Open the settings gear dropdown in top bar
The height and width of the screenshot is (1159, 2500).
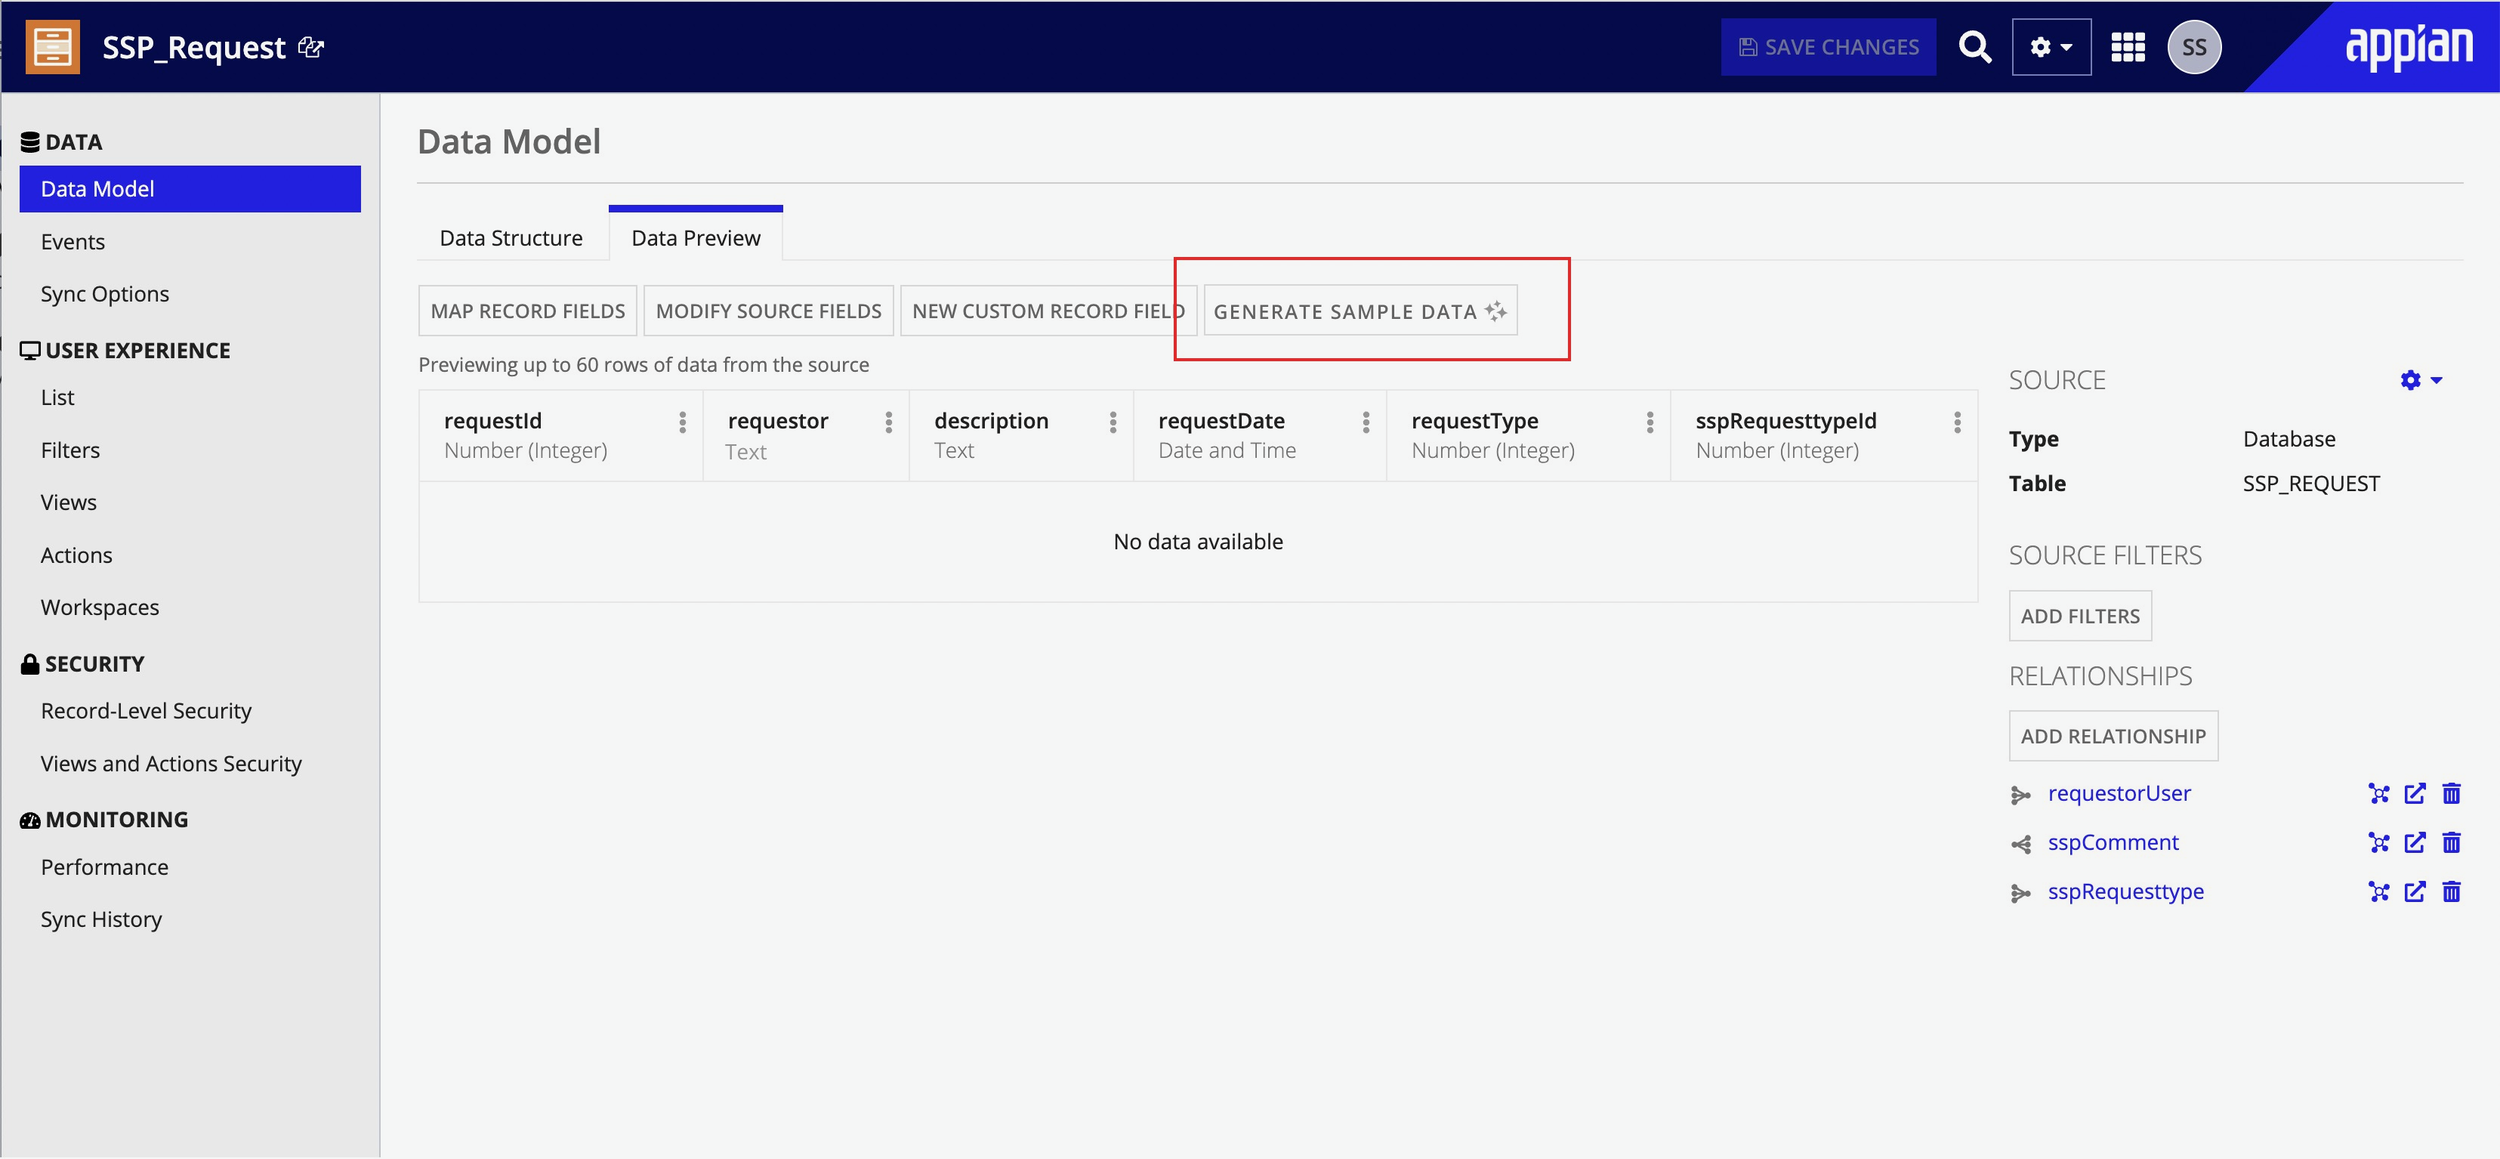[x=2051, y=46]
